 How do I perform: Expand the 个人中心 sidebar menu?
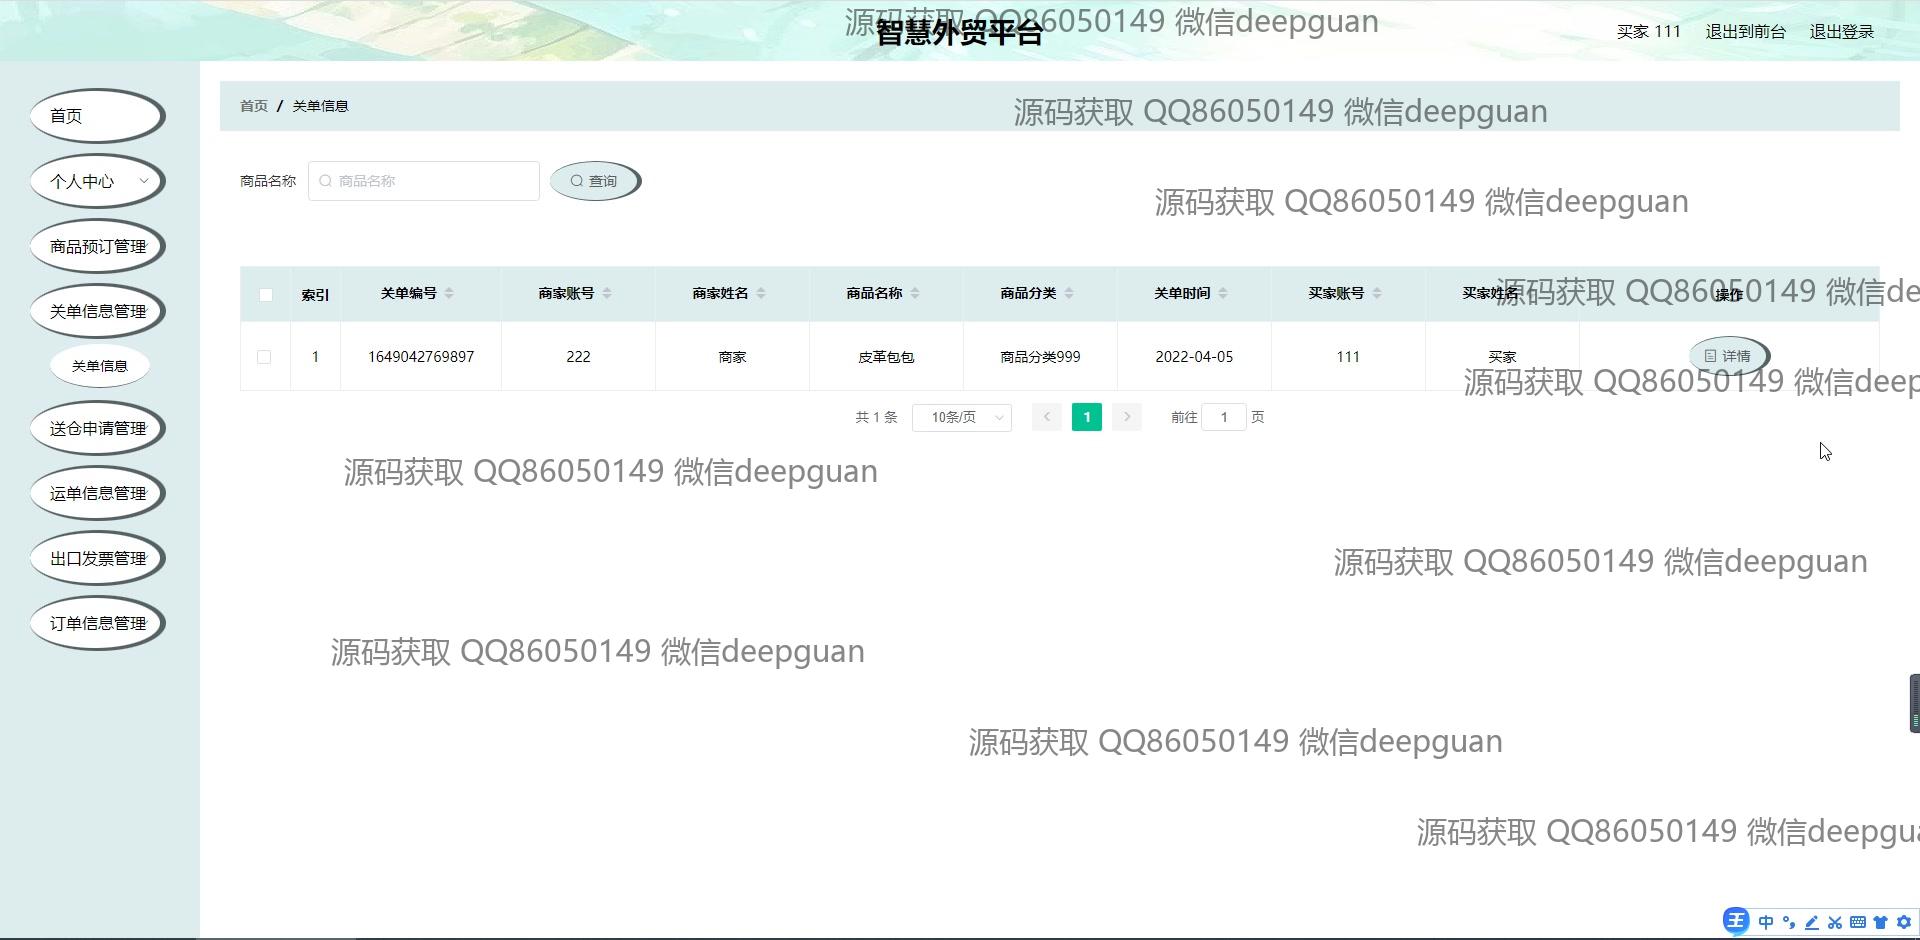pyautogui.click(x=97, y=181)
